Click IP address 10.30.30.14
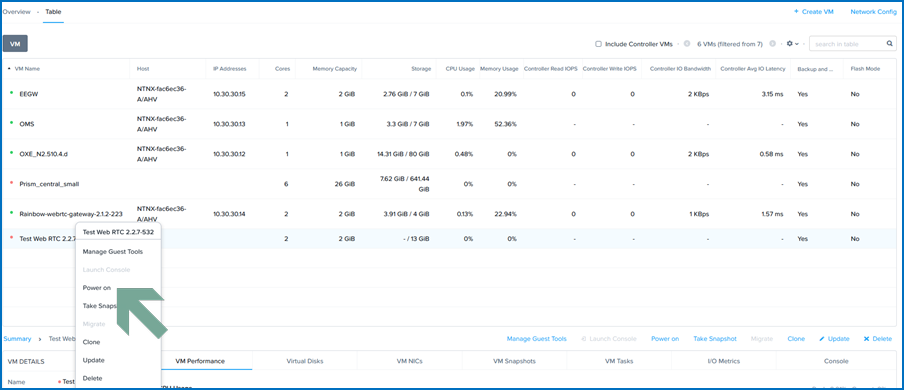 [x=229, y=214]
